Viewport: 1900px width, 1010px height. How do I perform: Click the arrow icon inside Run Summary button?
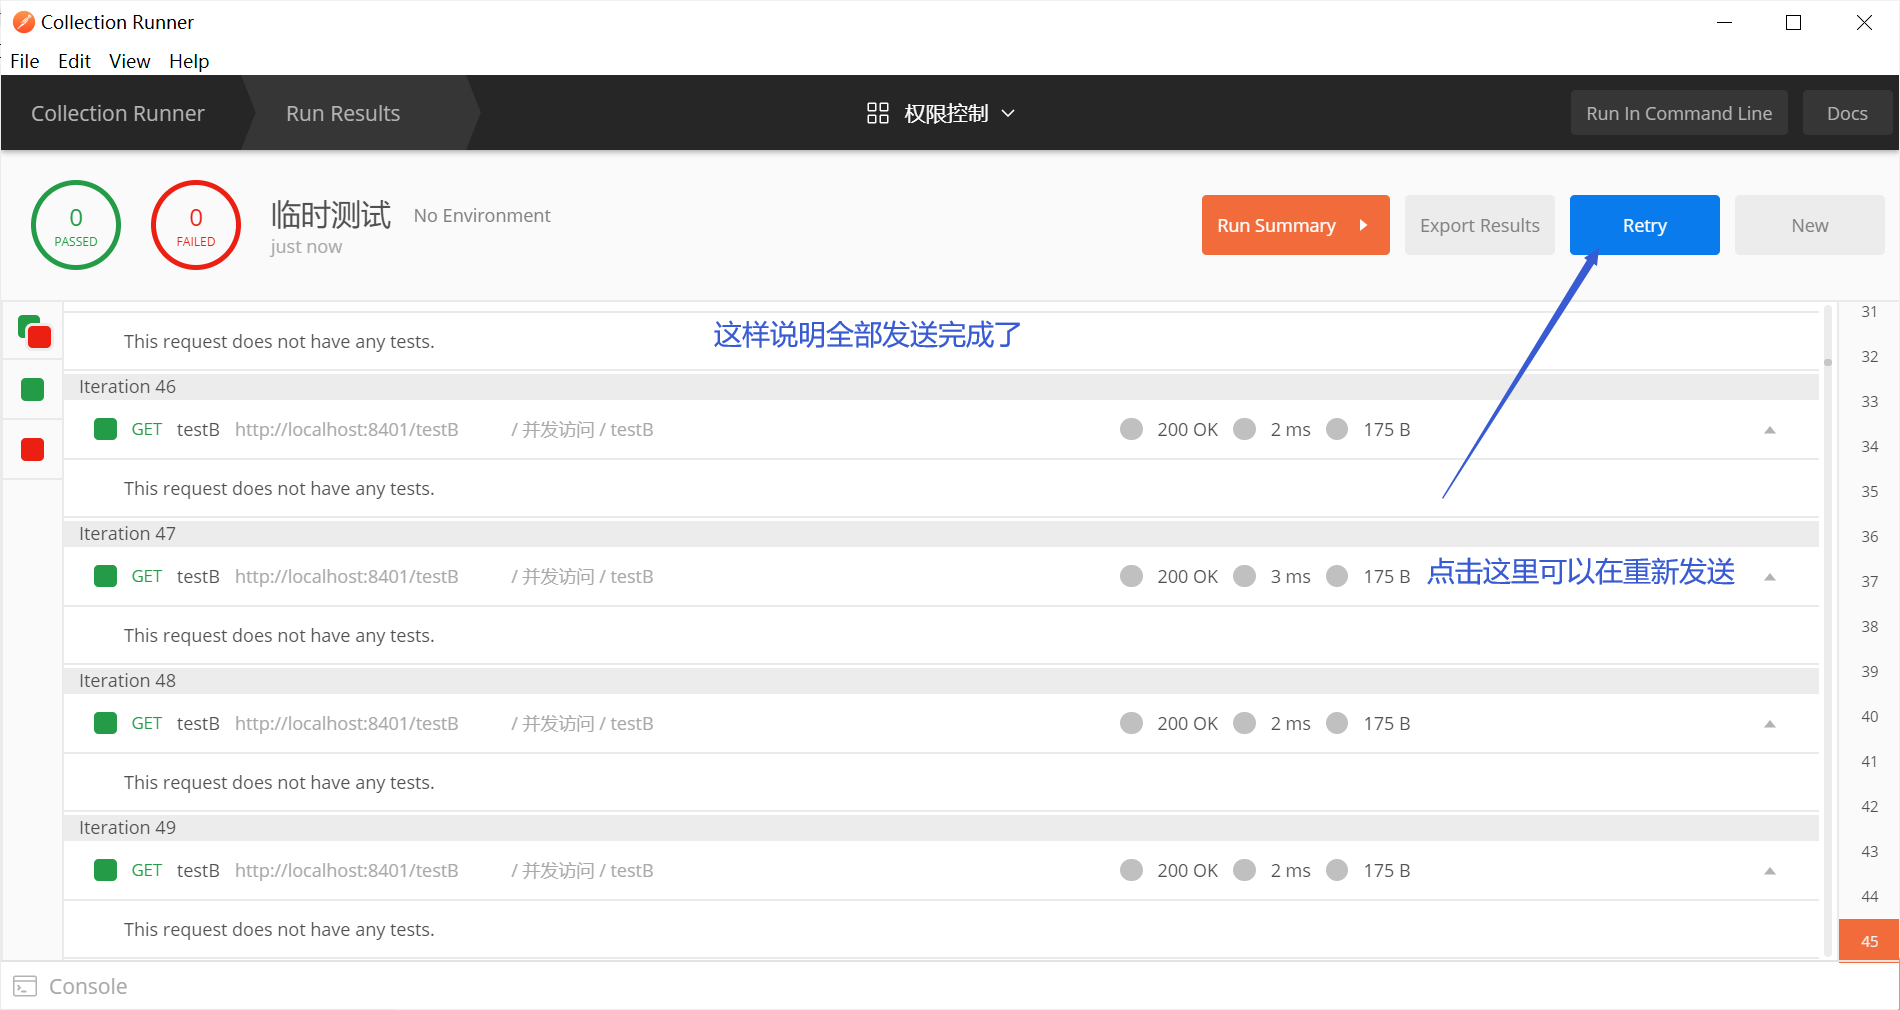(x=1364, y=225)
